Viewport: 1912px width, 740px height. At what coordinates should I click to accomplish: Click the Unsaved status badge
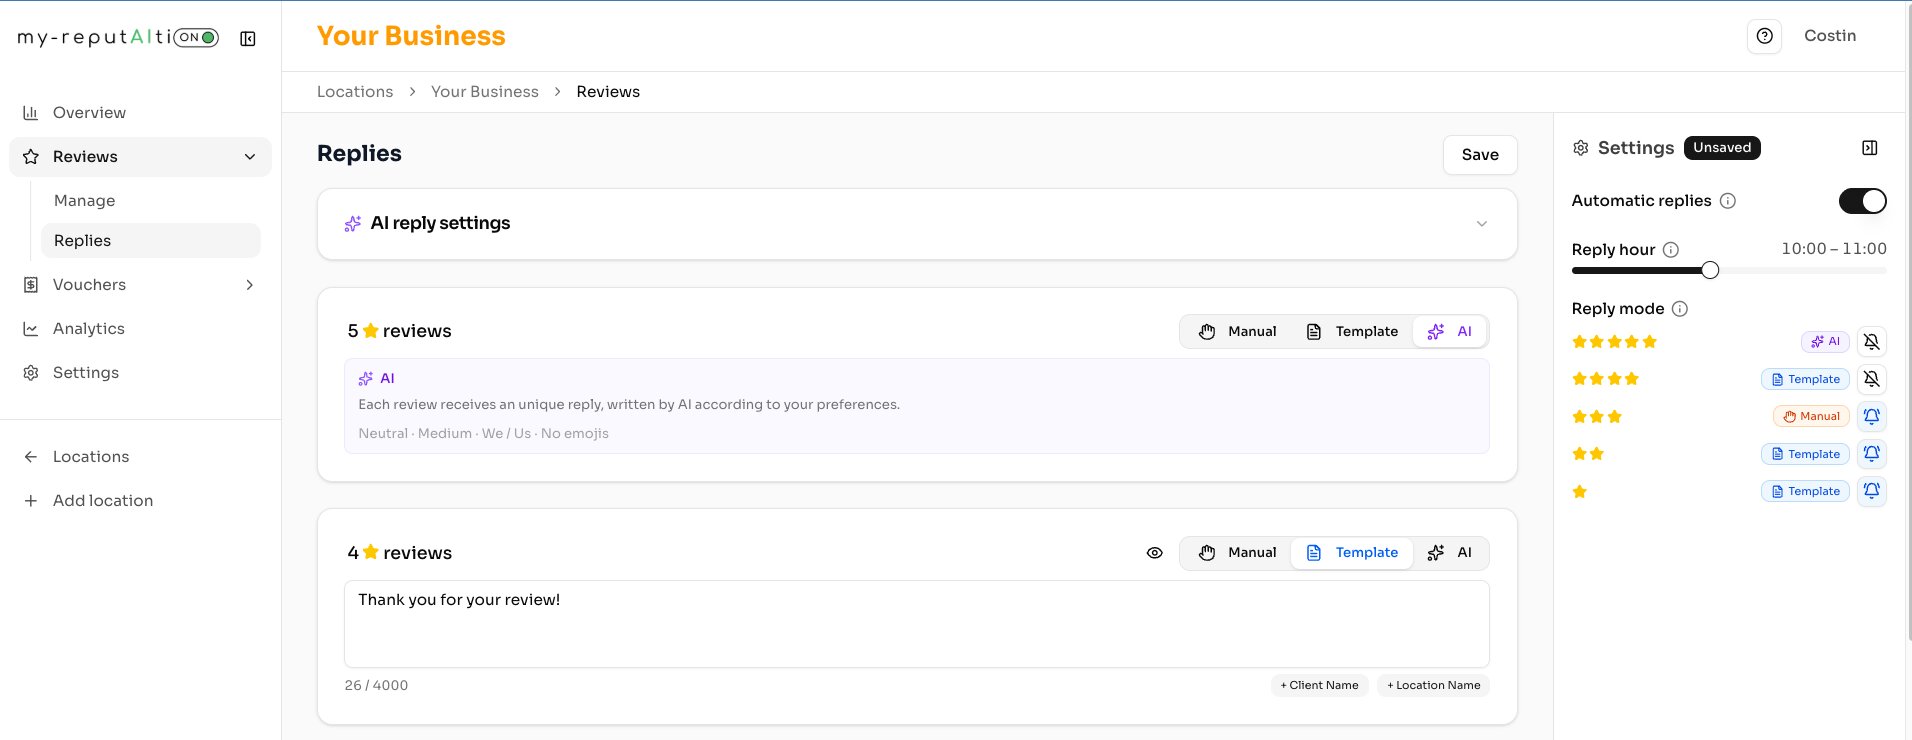coord(1722,148)
